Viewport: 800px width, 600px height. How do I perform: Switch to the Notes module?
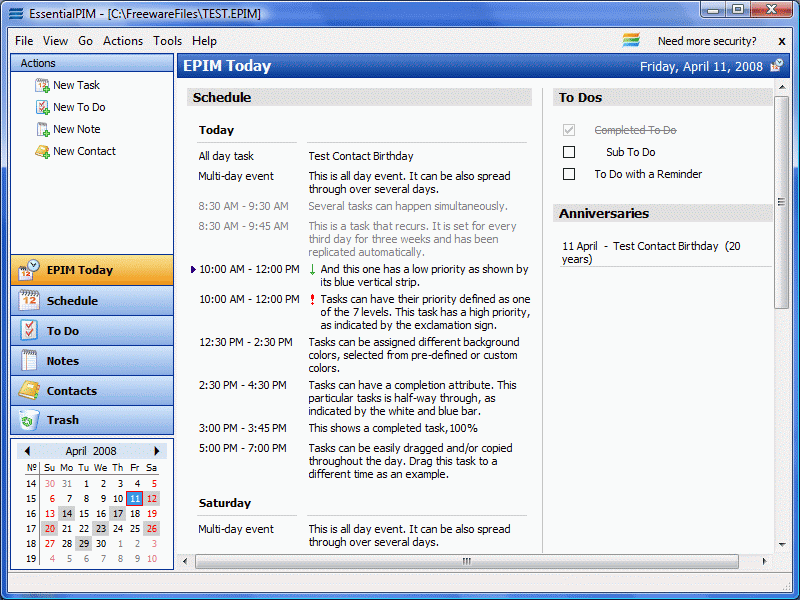click(x=92, y=361)
